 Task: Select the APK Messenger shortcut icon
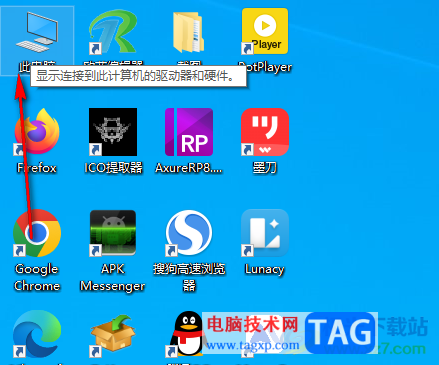(x=113, y=233)
